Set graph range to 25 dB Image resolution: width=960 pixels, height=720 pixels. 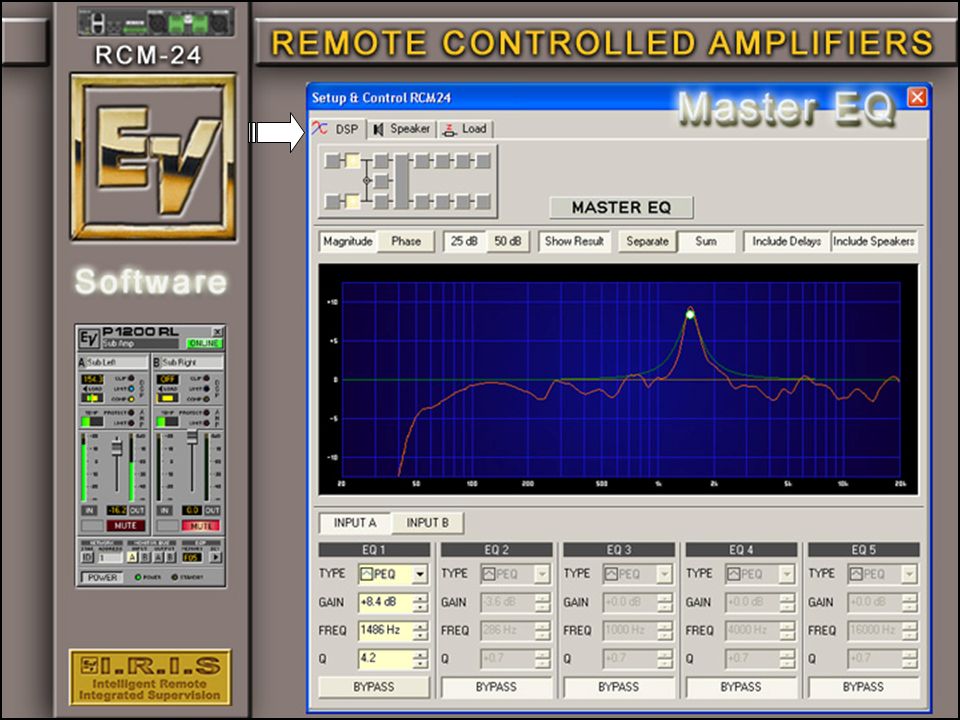464,241
